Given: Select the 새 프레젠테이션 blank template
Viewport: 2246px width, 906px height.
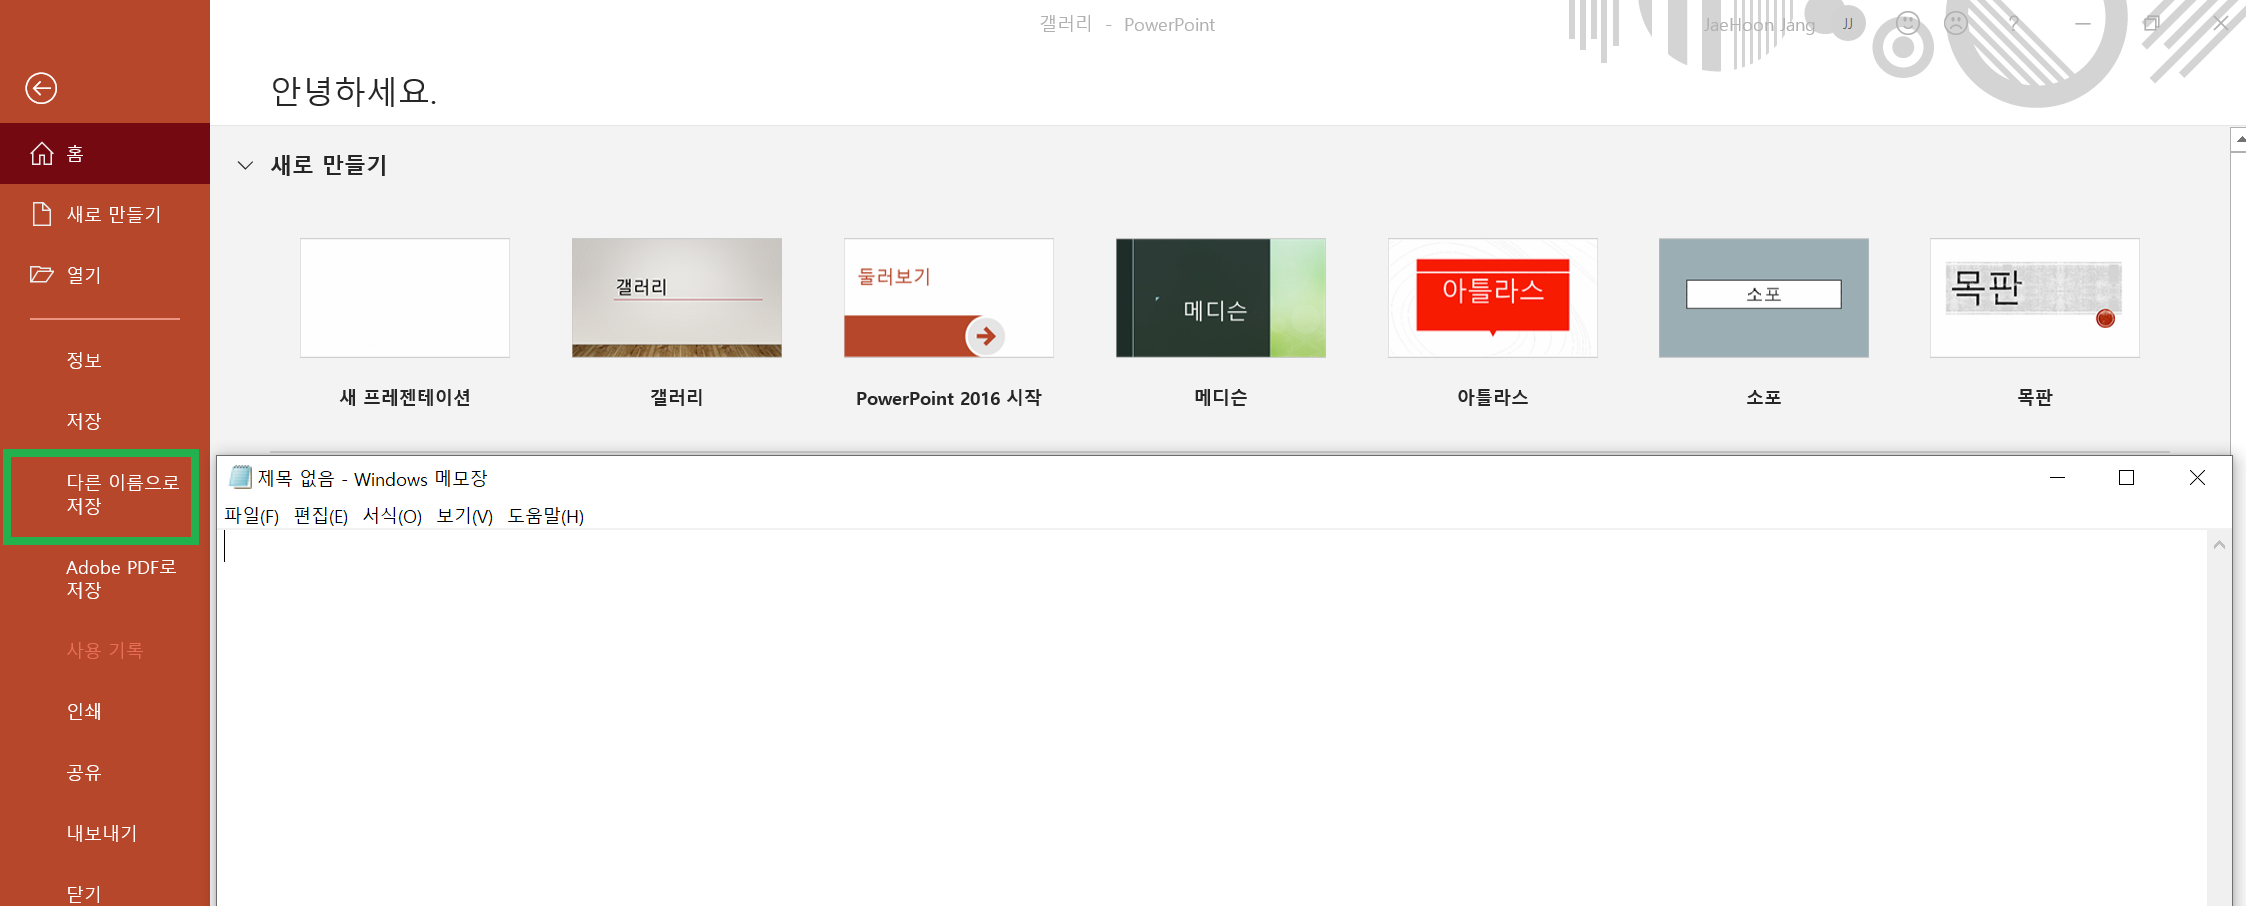Looking at the screenshot, I should click(x=405, y=298).
